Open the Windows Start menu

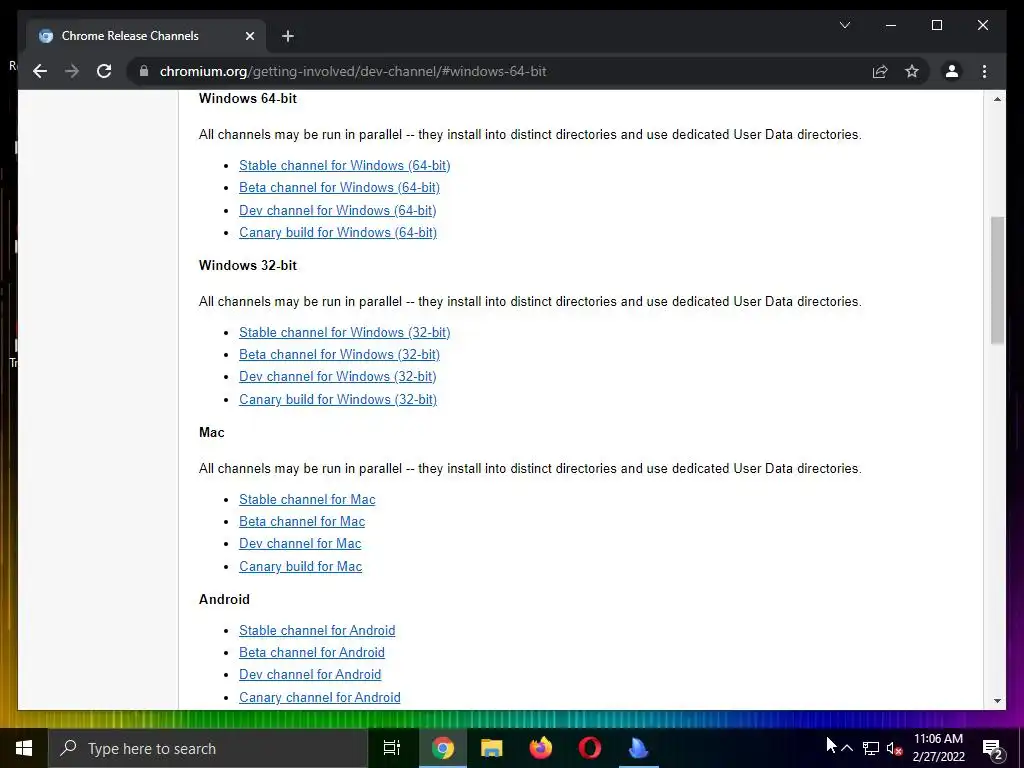coord(24,748)
